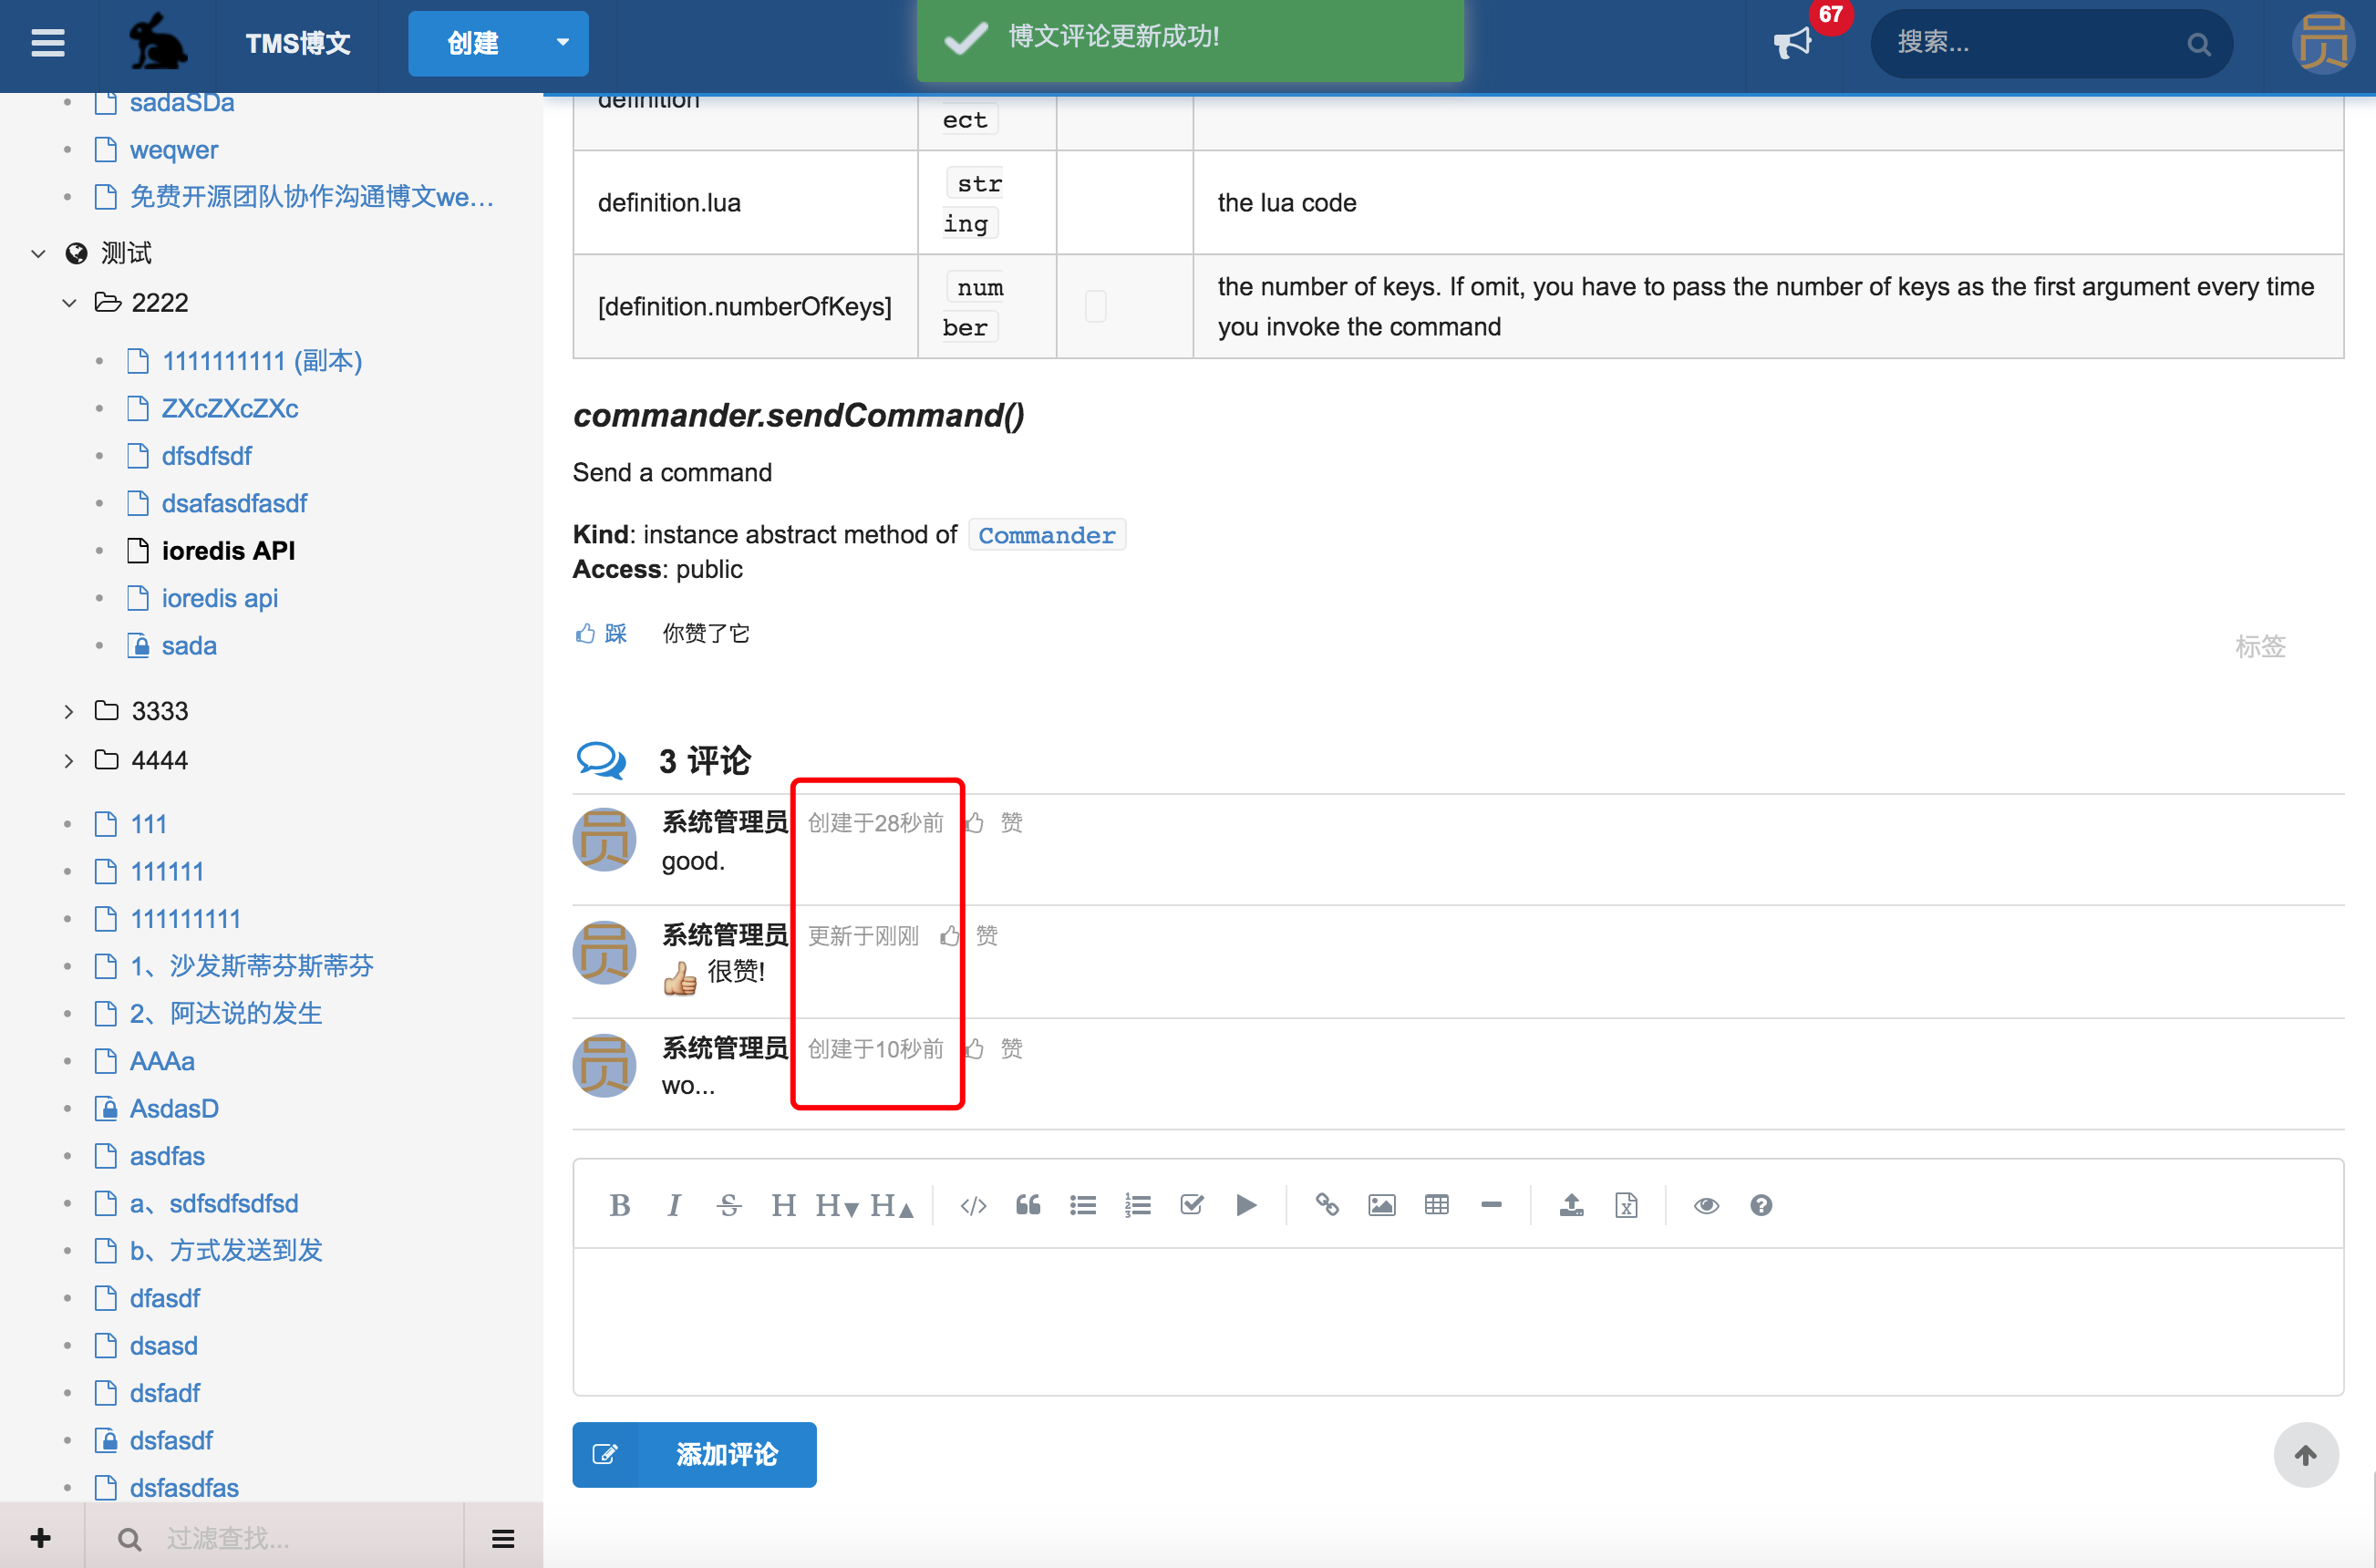Screen dimensions: 2376x1568
Task: Click the plus button in the sidebar footer
Action: tap(41, 1538)
